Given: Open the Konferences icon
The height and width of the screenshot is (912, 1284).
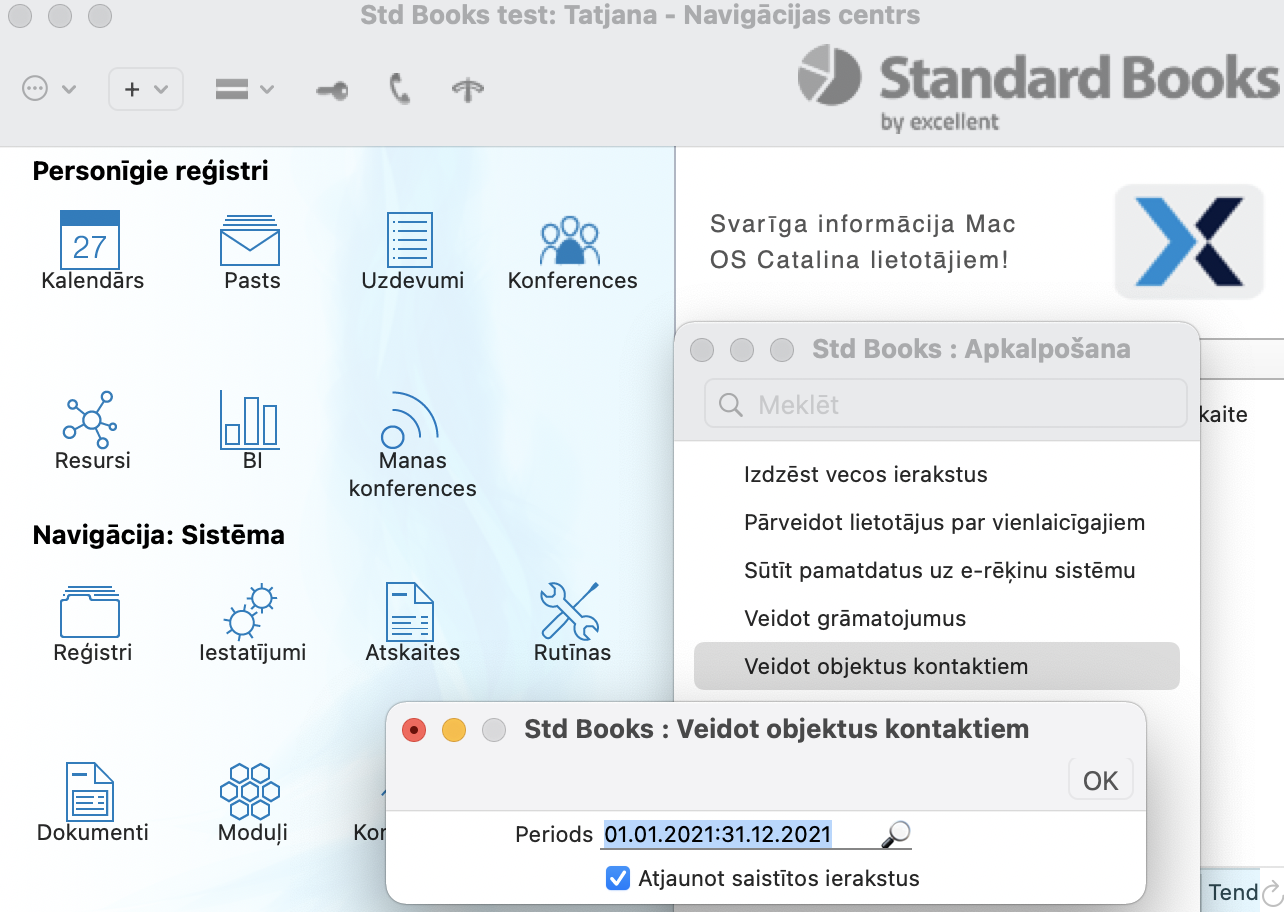Looking at the screenshot, I should 570,241.
